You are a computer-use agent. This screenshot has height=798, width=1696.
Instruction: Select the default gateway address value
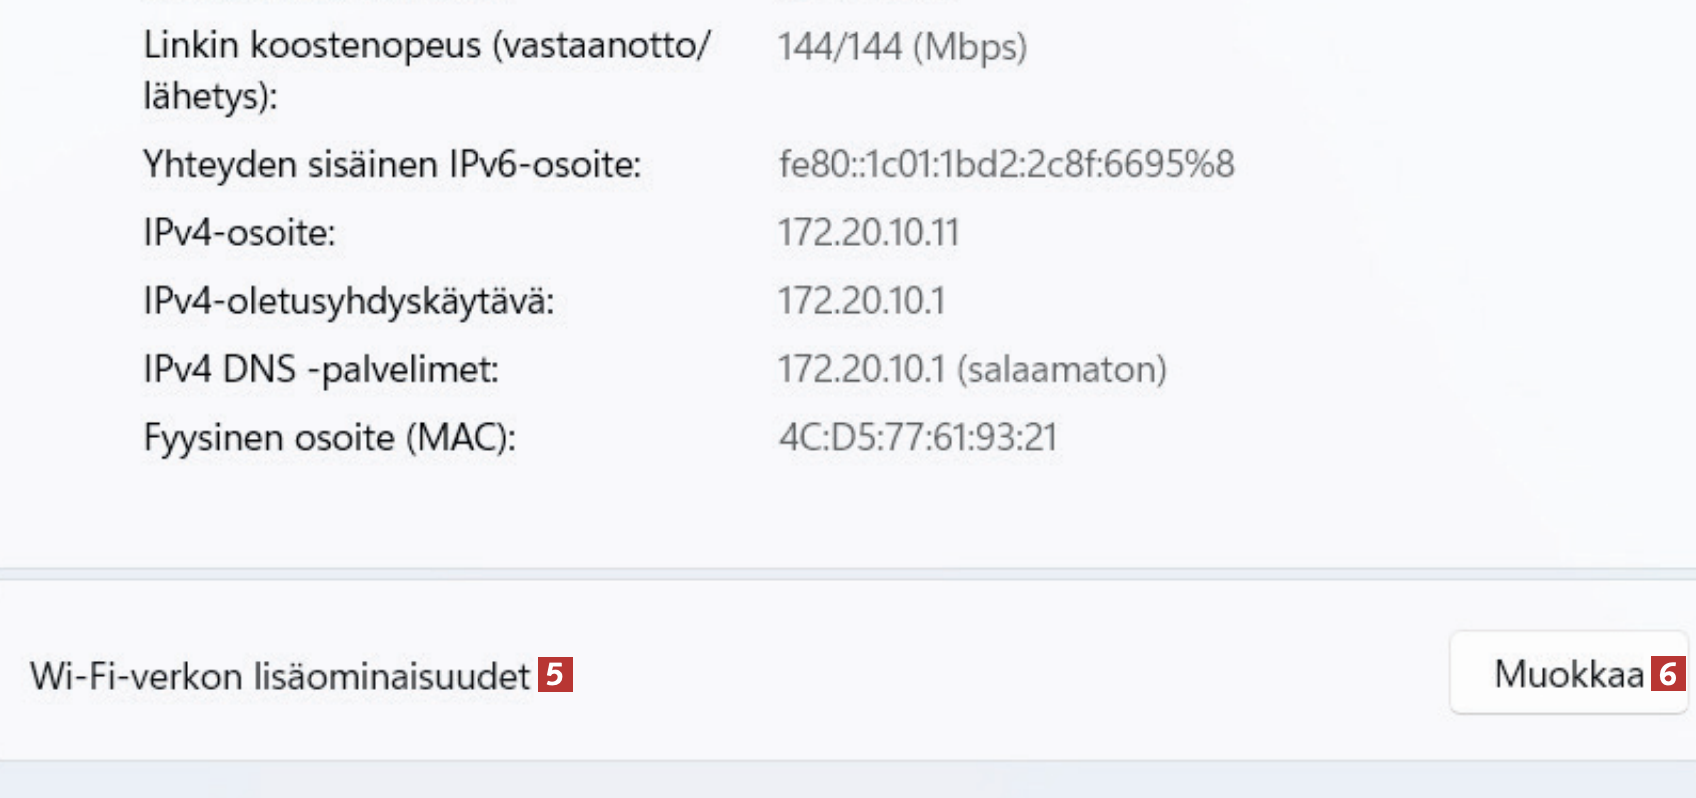861,301
